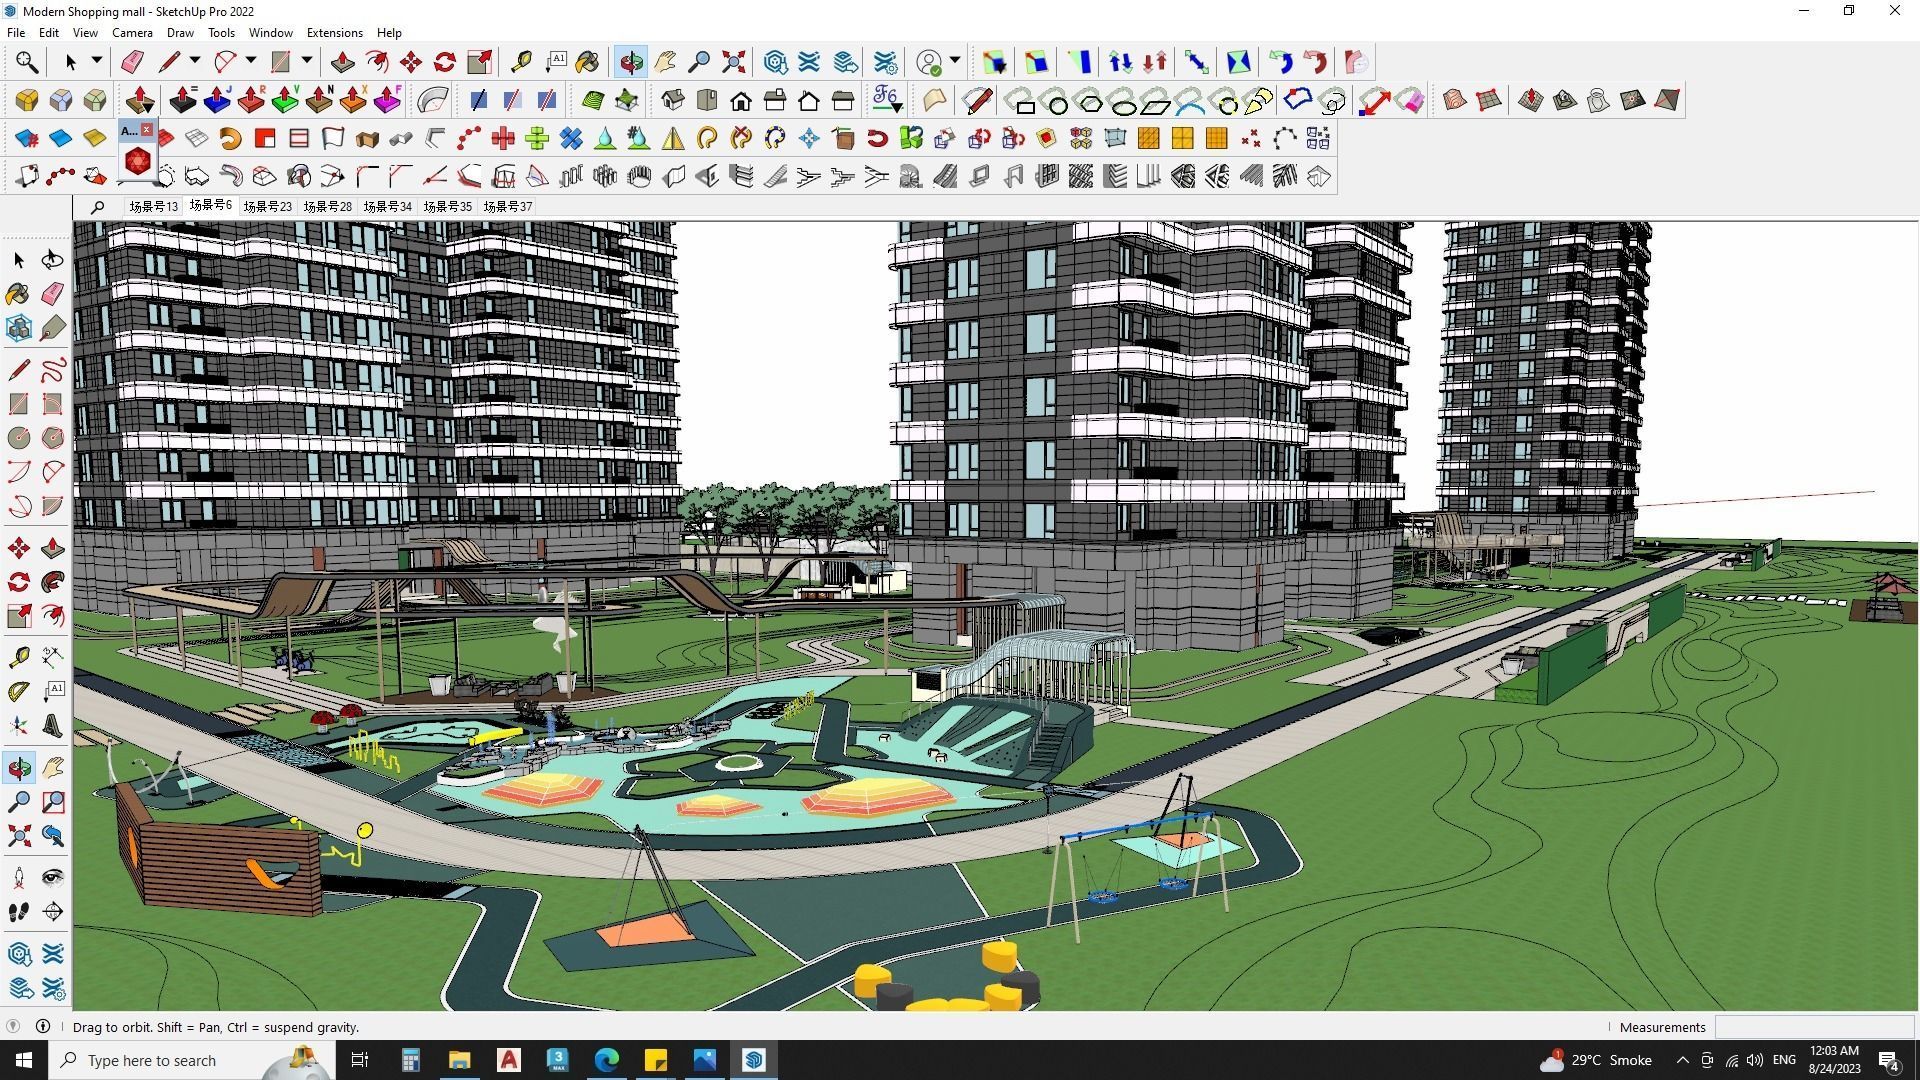Viewport: 1920px width, 1080px height.
Task: Select the Freehand tool in the left sidebar
Action: [x=52, y=369]
